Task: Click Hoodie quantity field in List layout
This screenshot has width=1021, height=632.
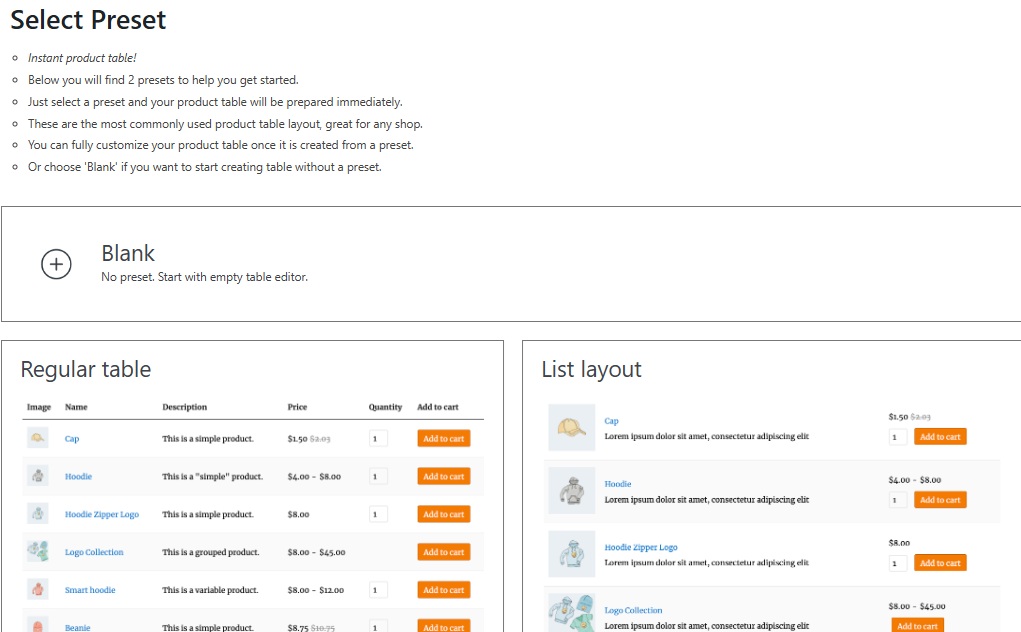Action: coord(898,500)
